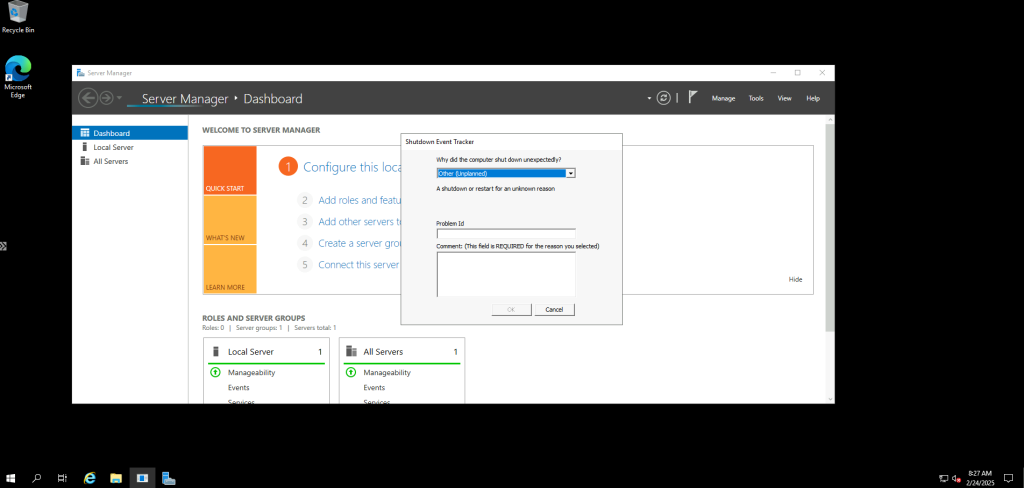Launch Internet Explorer from taskbar
Screen dimensions: 1024x488
point(90,478)
